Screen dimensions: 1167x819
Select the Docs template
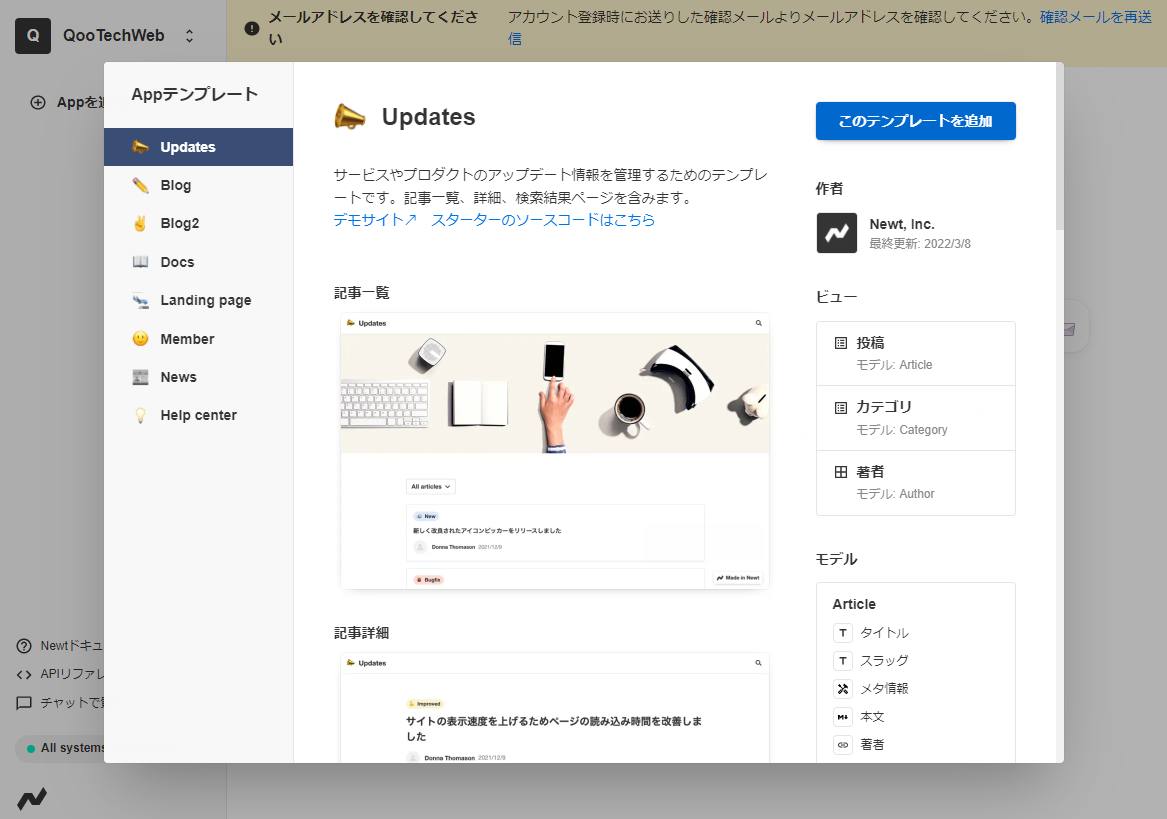point(198,262)
